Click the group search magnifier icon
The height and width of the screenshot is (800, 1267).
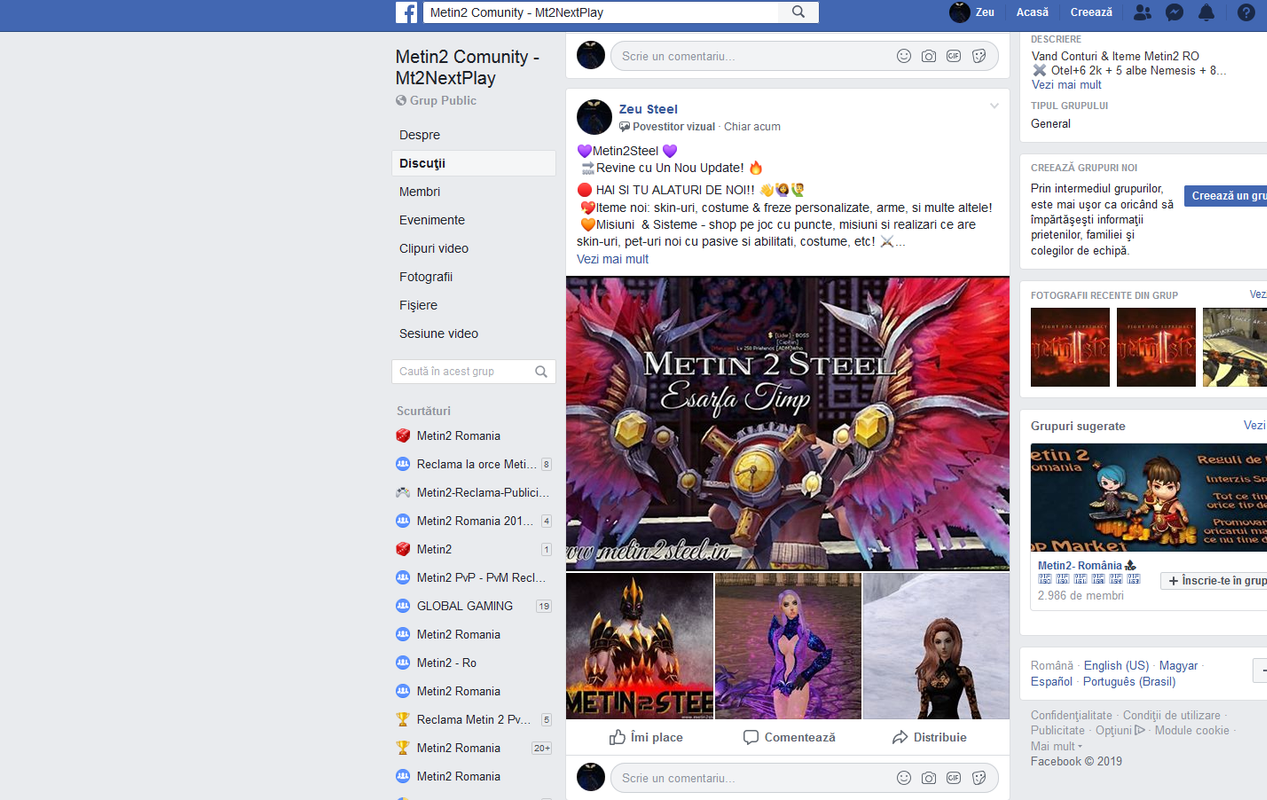pos(541,371)
